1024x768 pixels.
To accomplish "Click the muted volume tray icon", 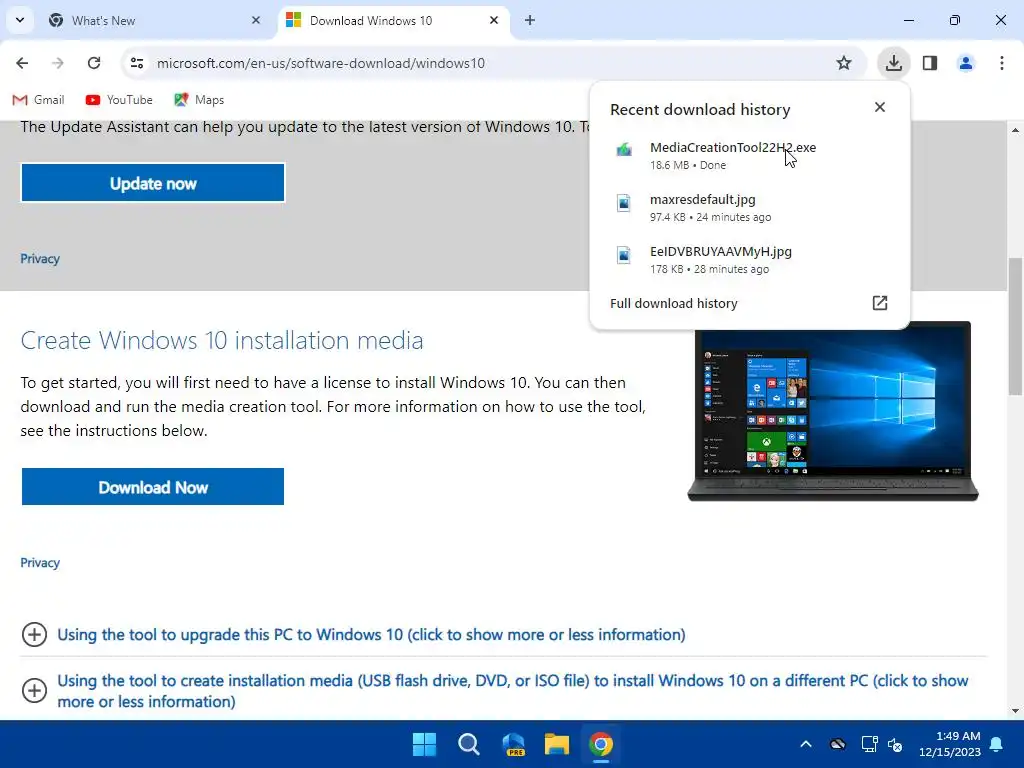I will tap(895, 744).
